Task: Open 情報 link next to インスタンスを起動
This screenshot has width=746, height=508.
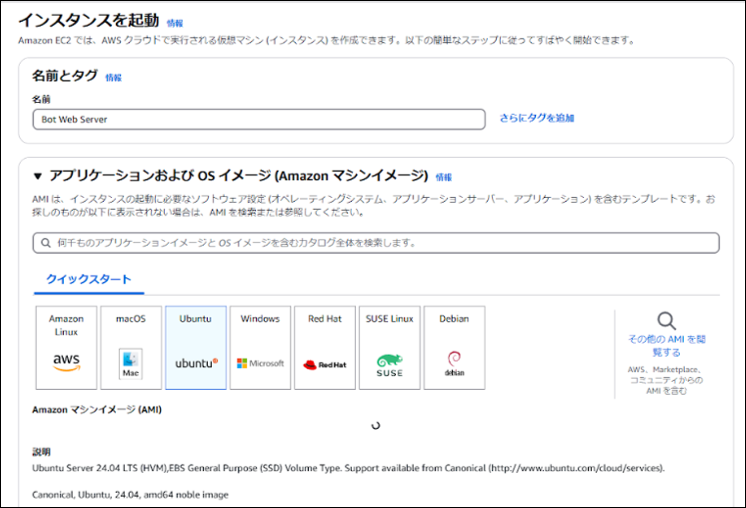Action: [x=175, y=22]
